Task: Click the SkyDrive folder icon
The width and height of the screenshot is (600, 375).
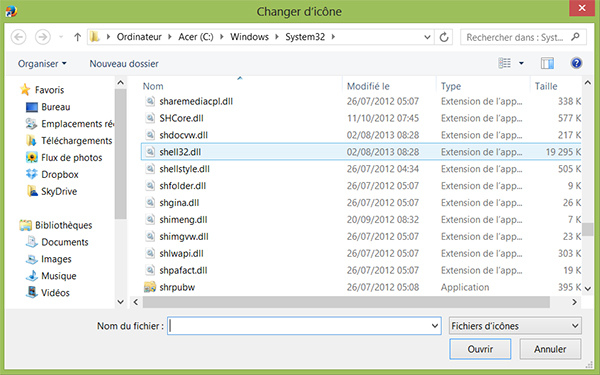Action: pos(32,191)
